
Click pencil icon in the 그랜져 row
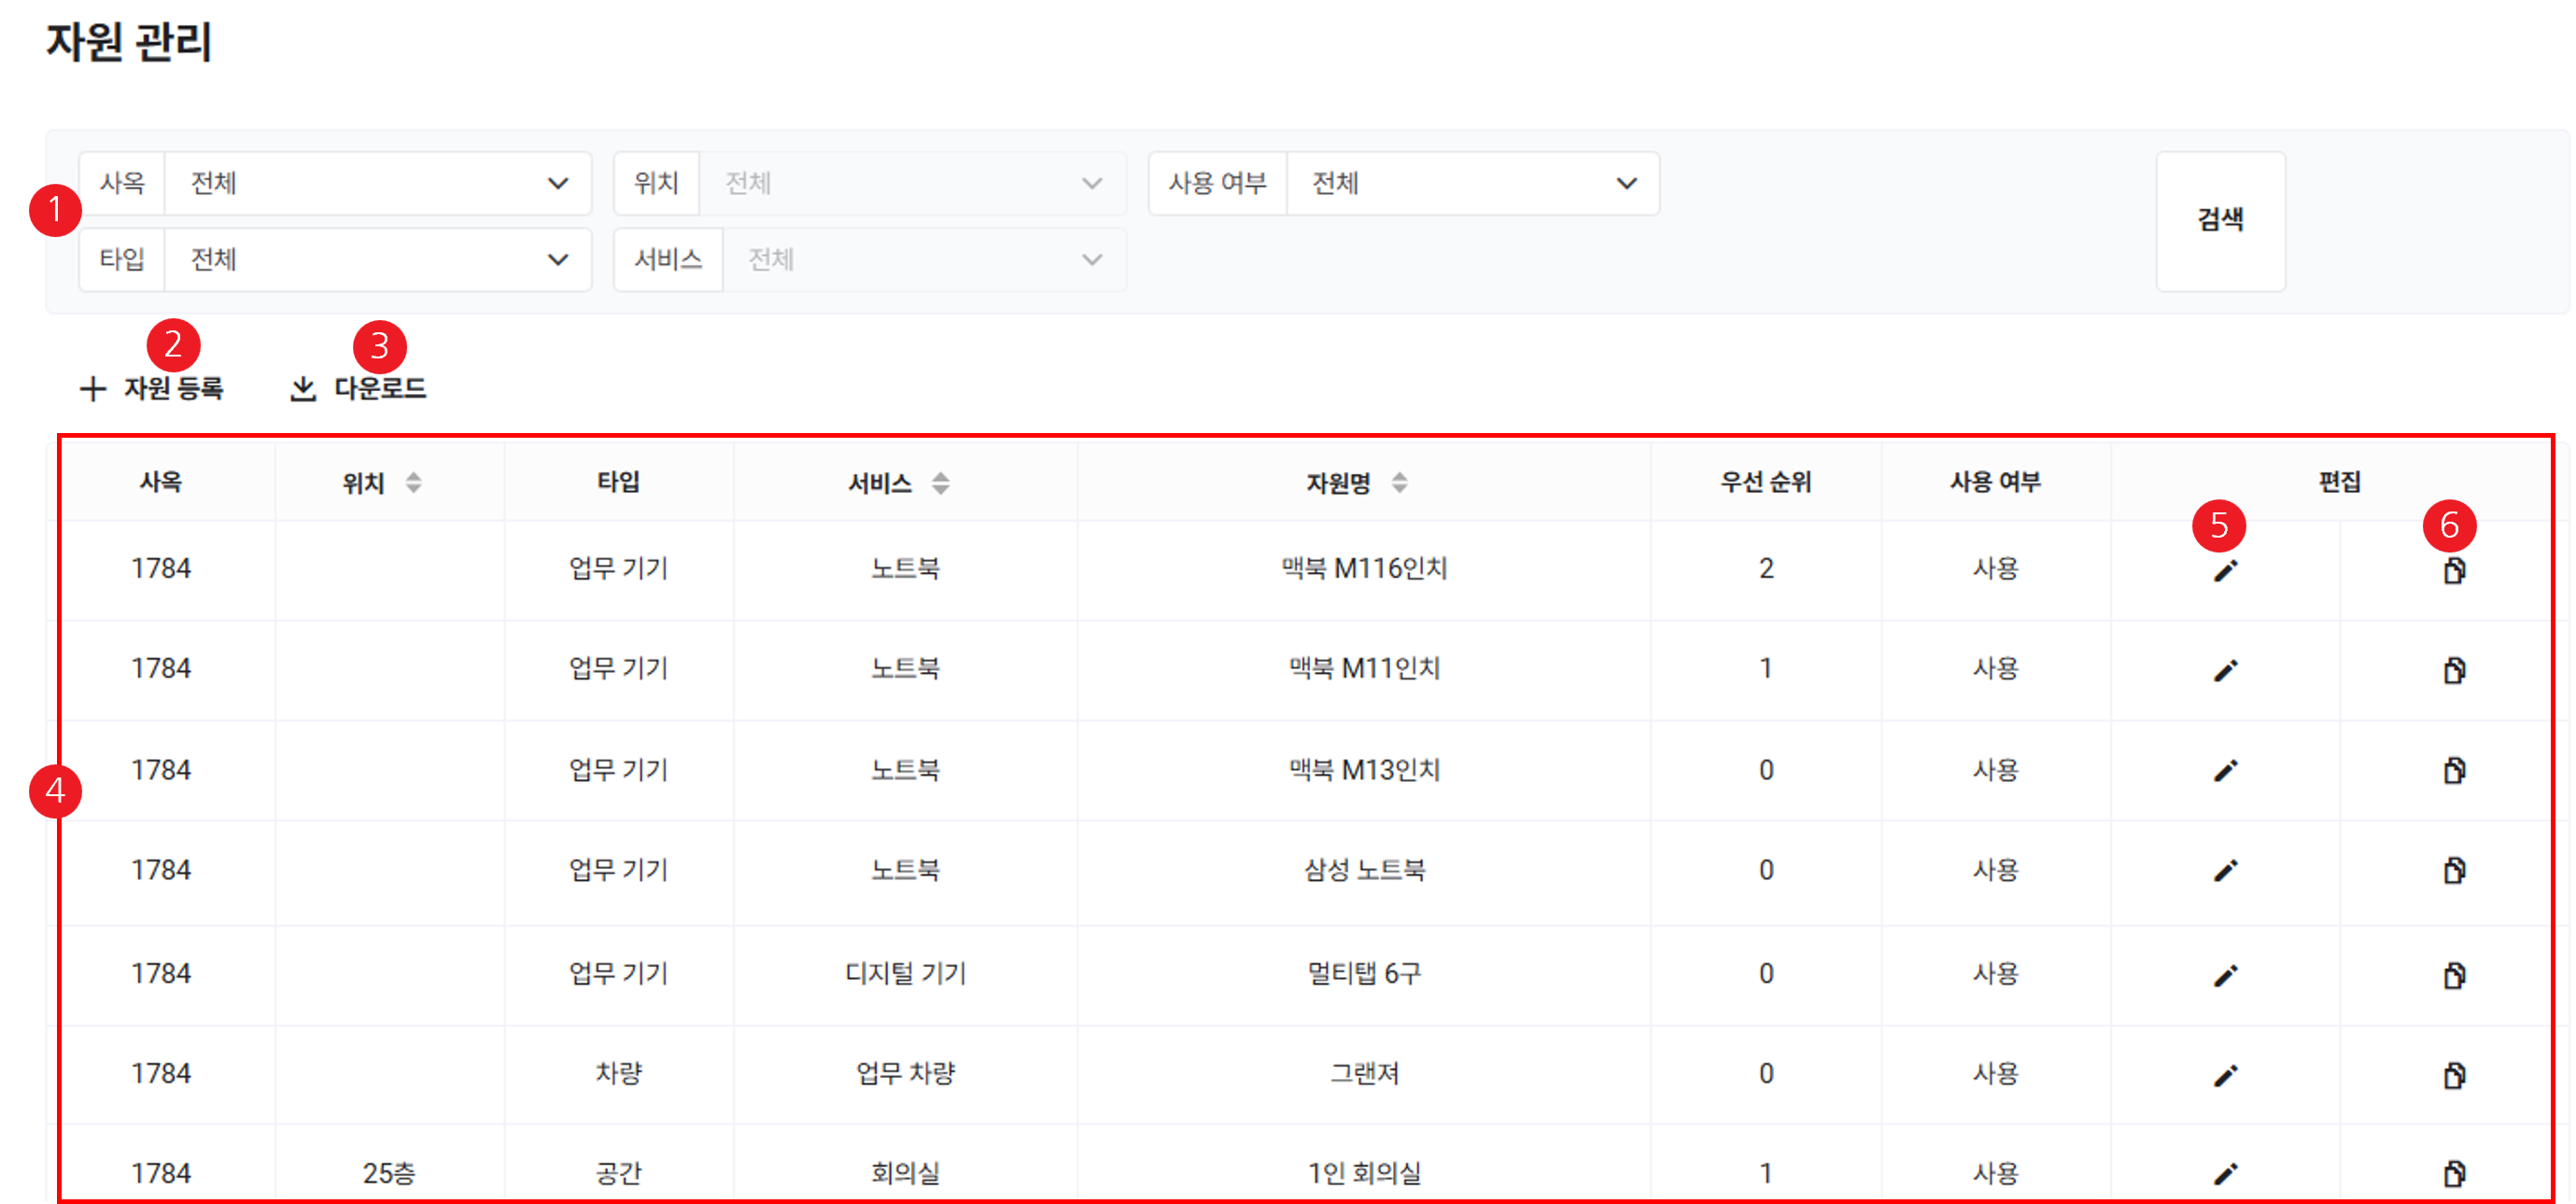2225,1076
